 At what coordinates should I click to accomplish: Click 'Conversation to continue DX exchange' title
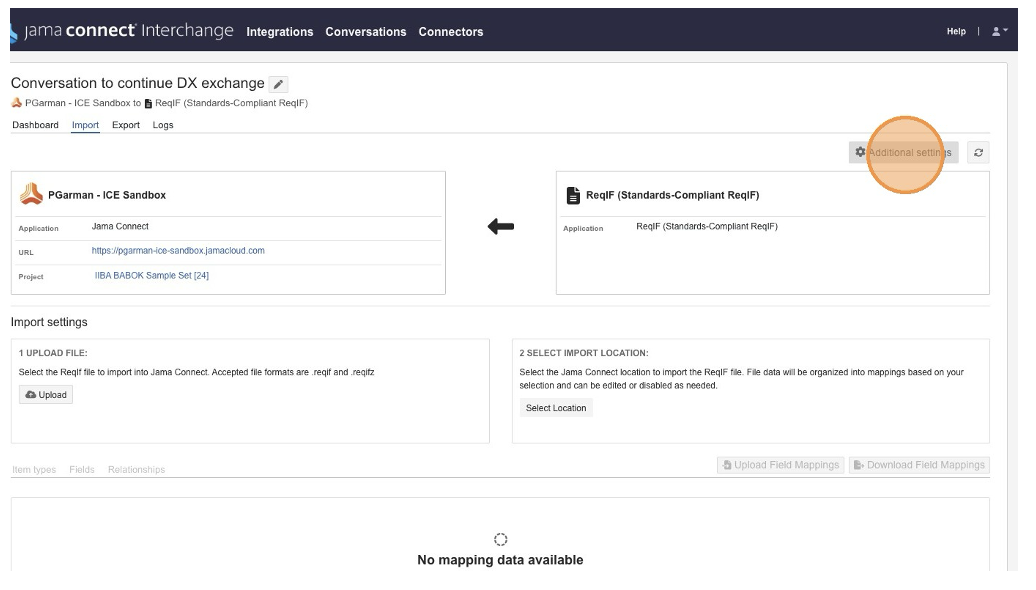tap(137, 83)
